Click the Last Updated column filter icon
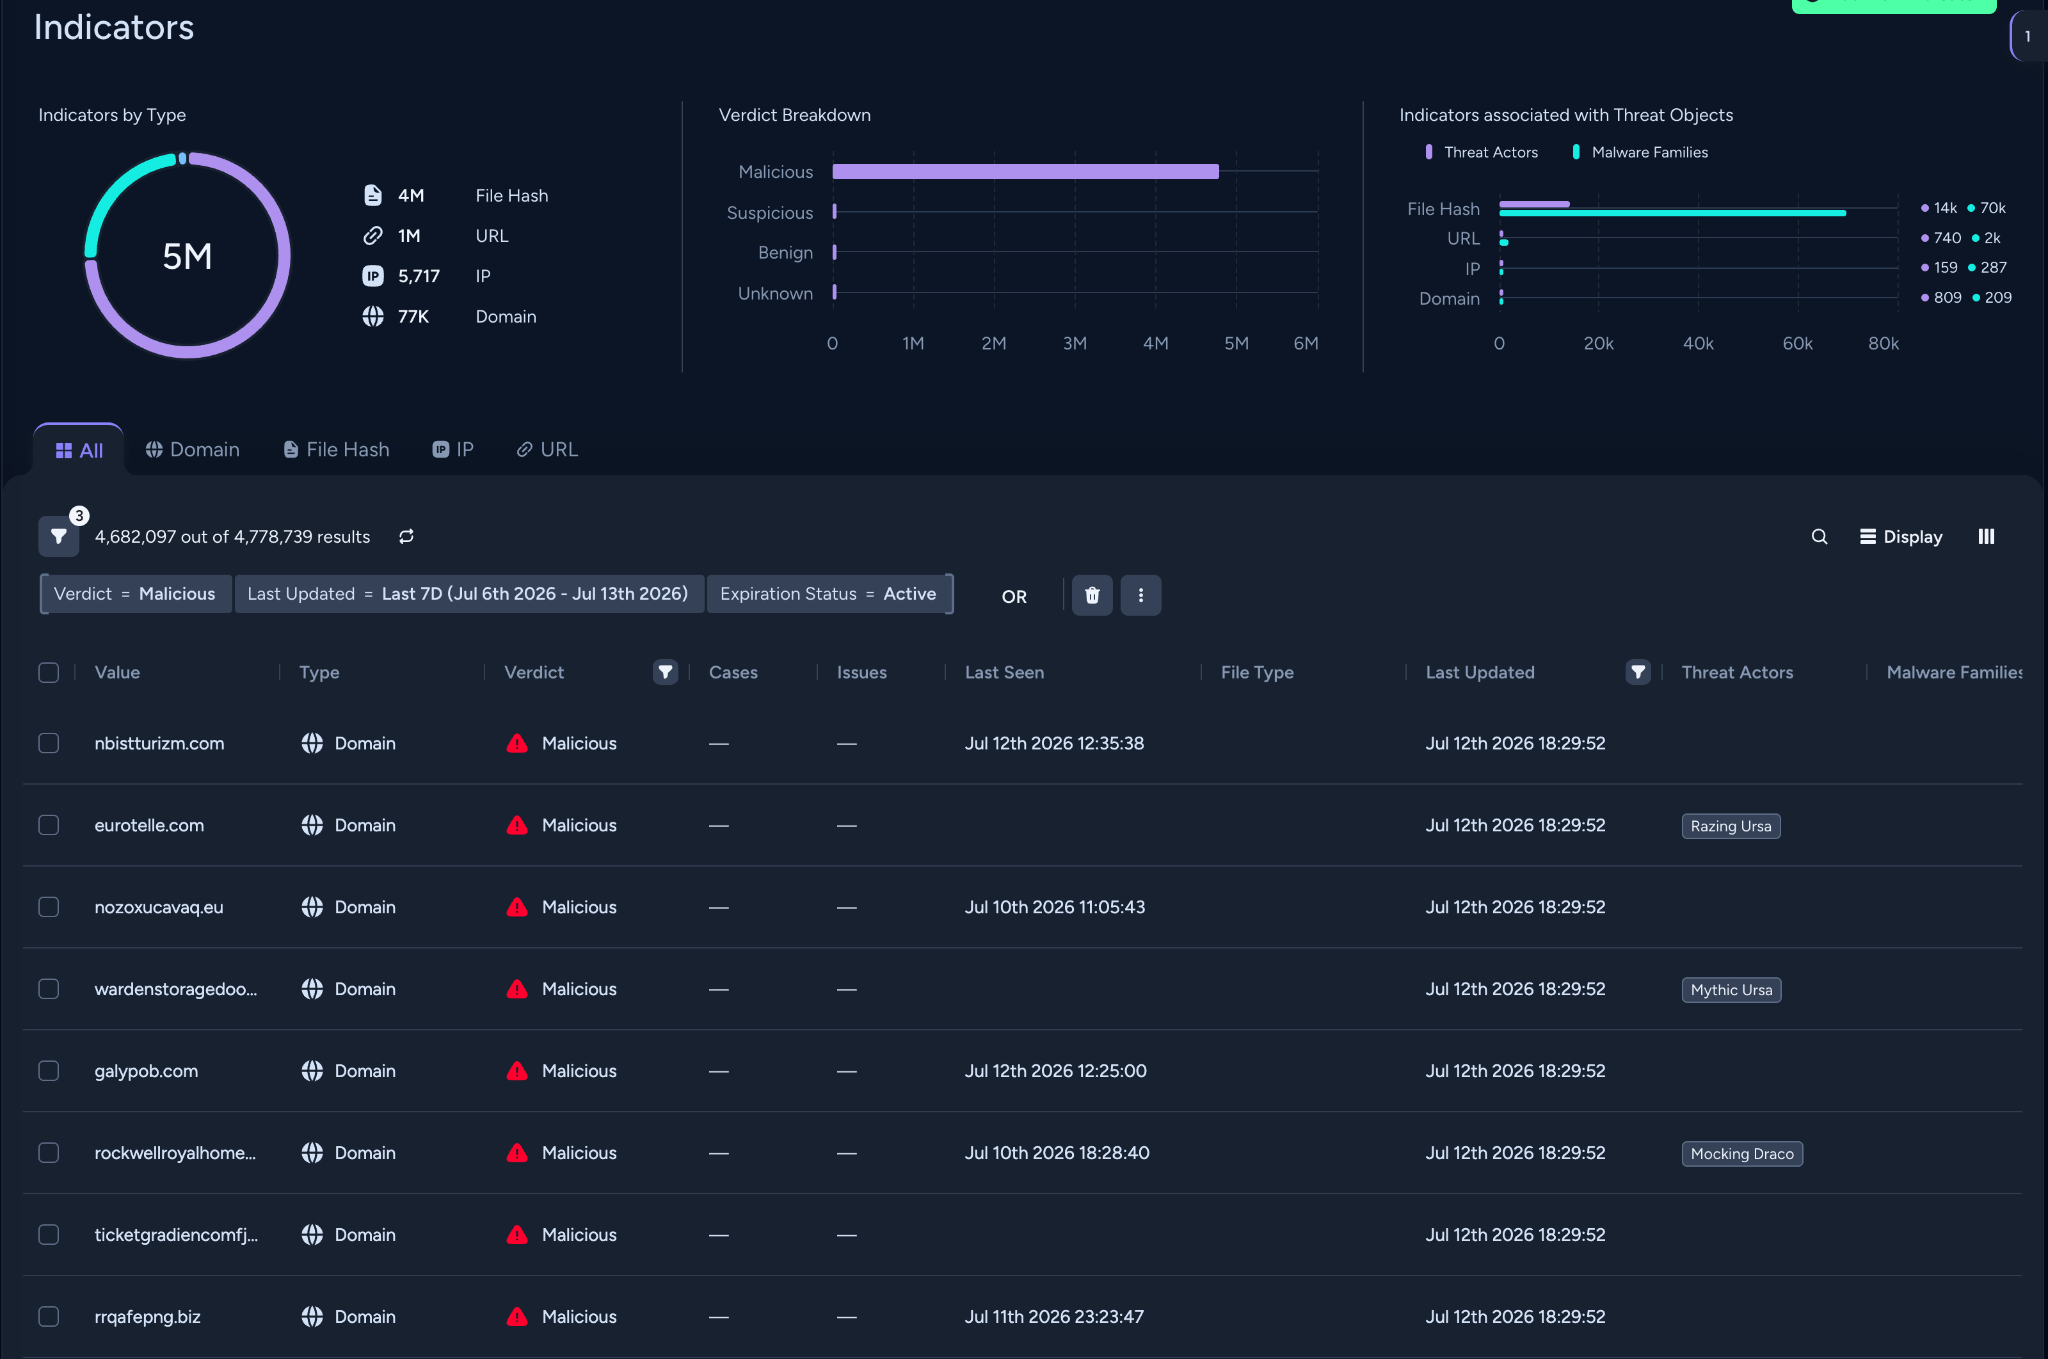This screenshot has height=1359, width=2048. pos(1638,672)
